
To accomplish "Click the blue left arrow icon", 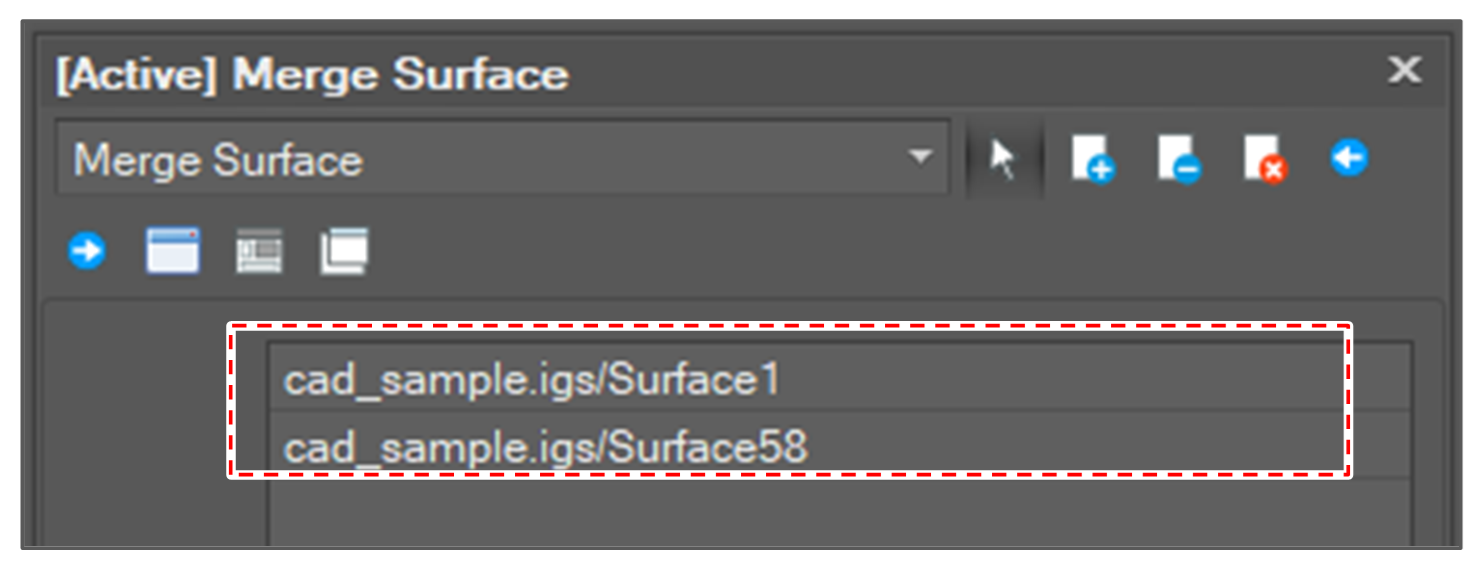I will pos(1349,158).
